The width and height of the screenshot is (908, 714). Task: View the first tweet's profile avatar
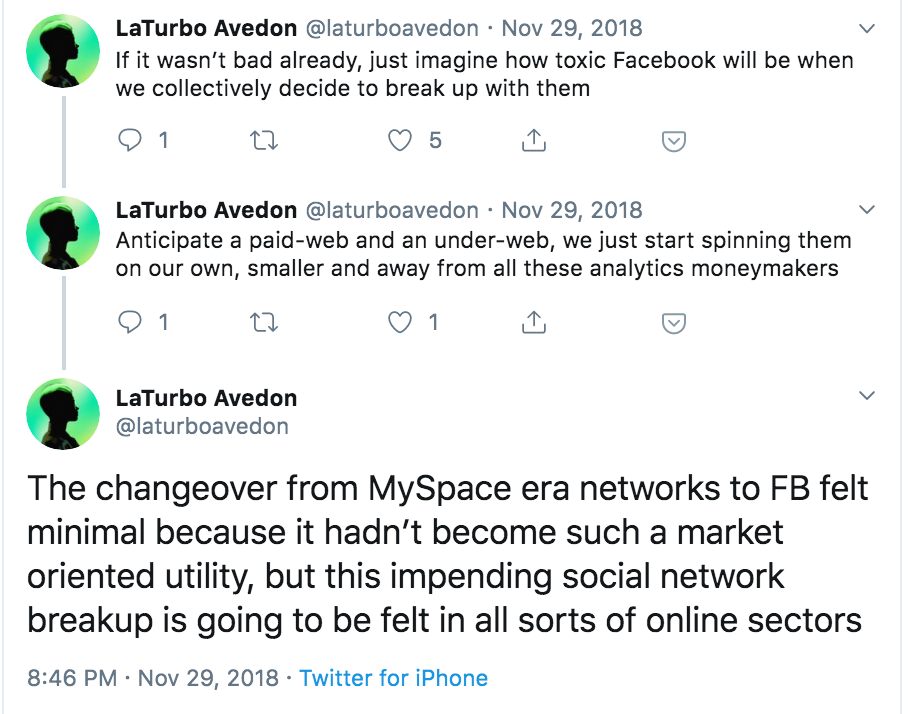pos(63,51)
